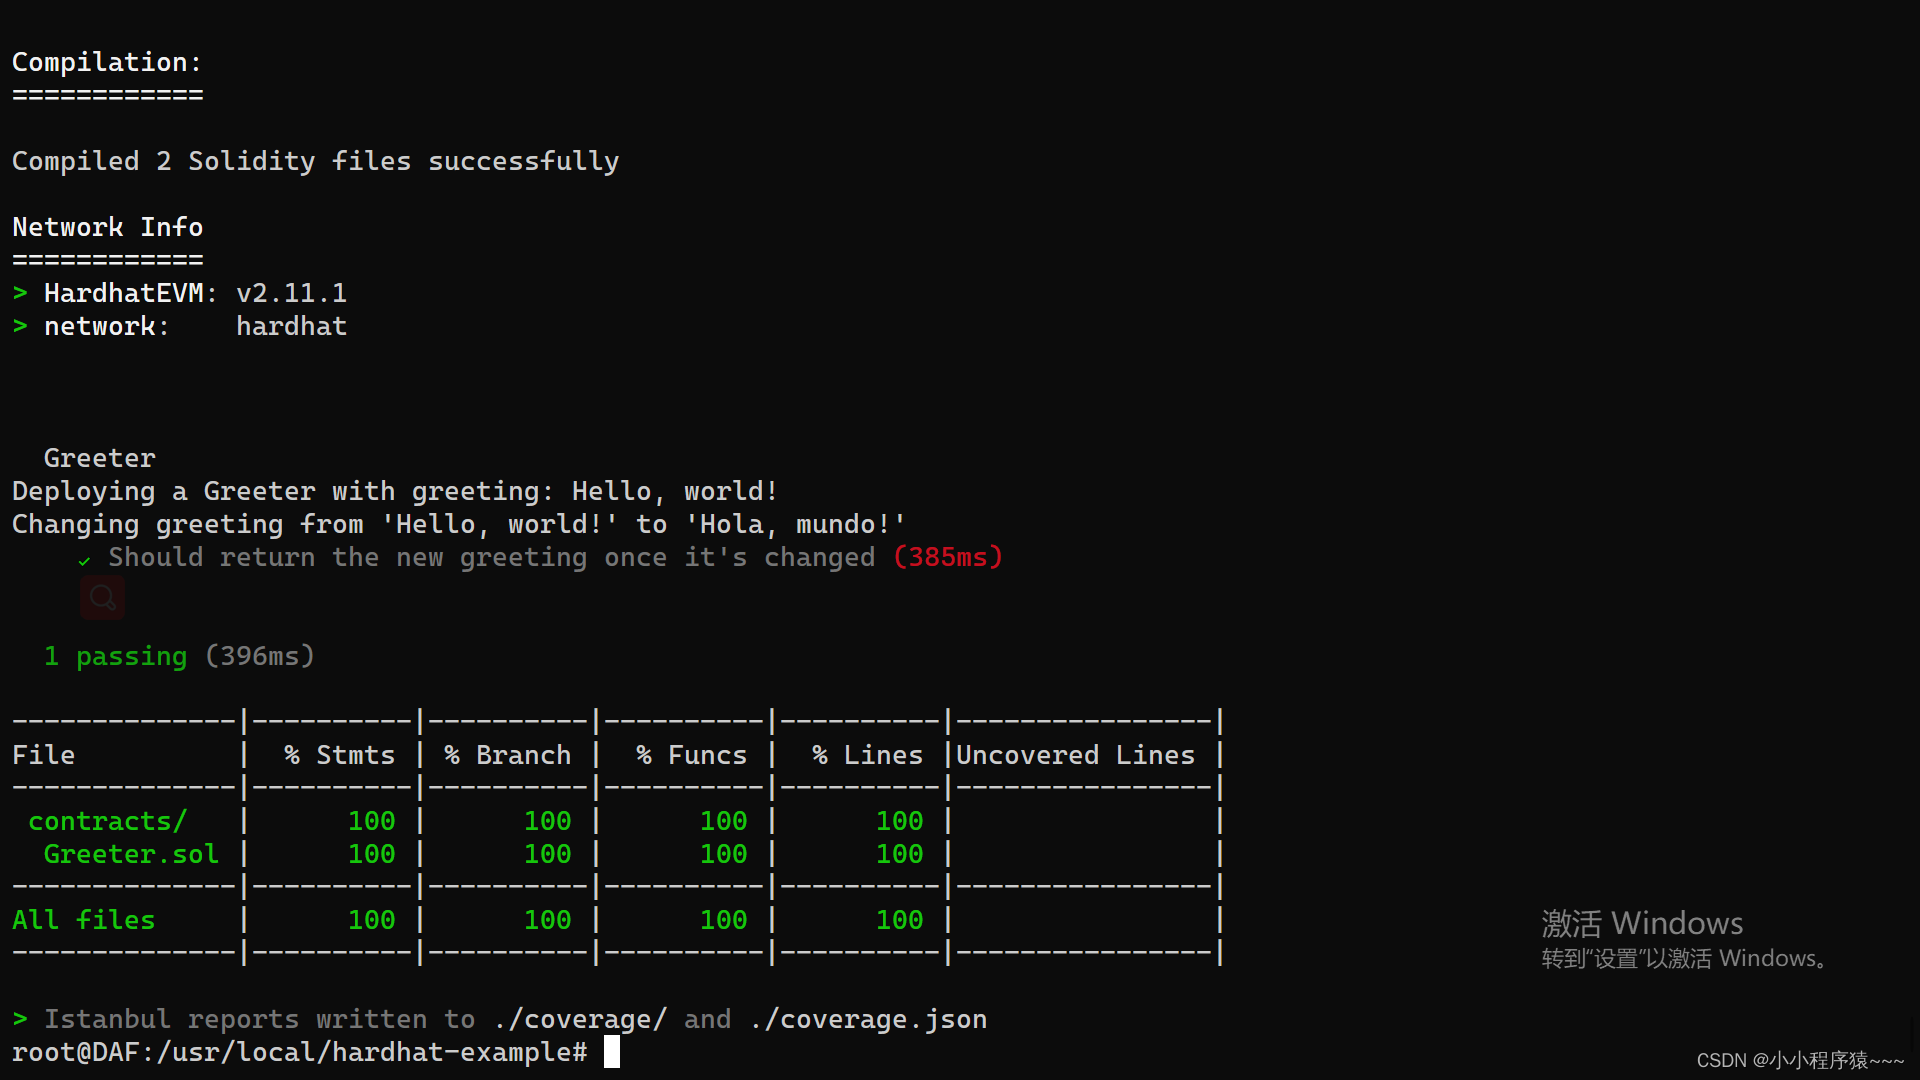Click the '% Stmts' column header
The width and height of the screenshot is (1920, 1080).
coord(340,755)
